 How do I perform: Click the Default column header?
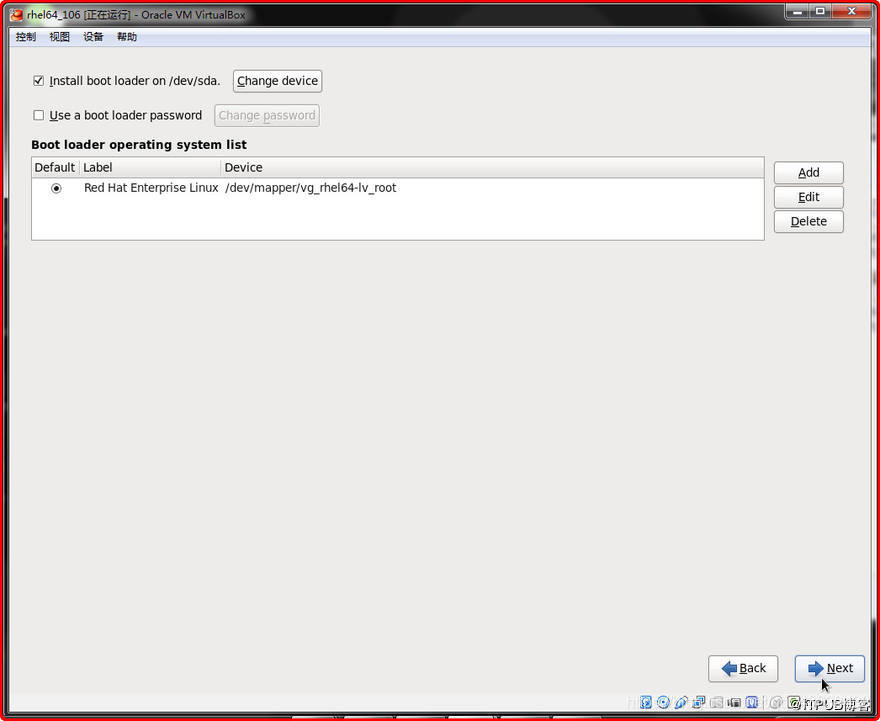(x=55, y=167)
